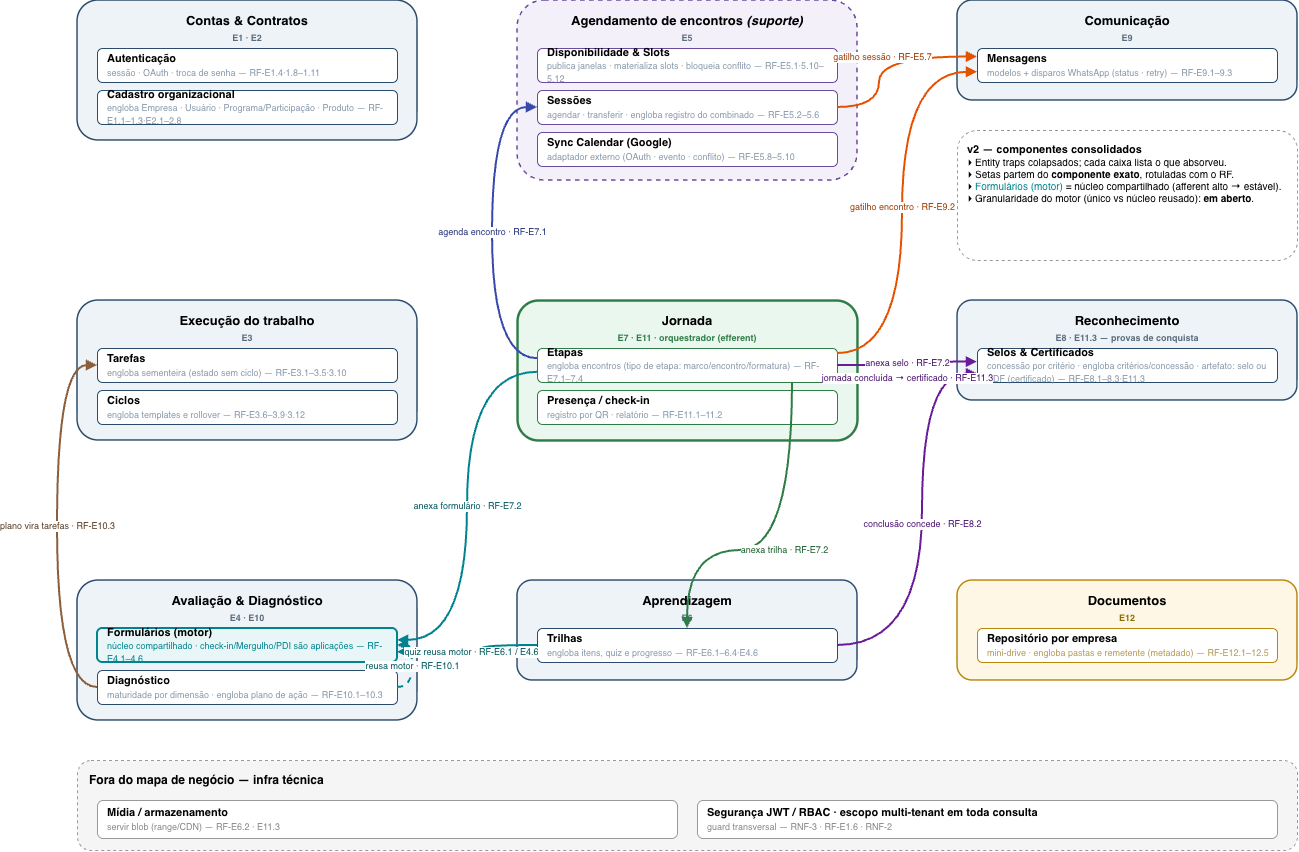
Task: Click the E9 tag under Comunicação
Action: [1127, 38]
